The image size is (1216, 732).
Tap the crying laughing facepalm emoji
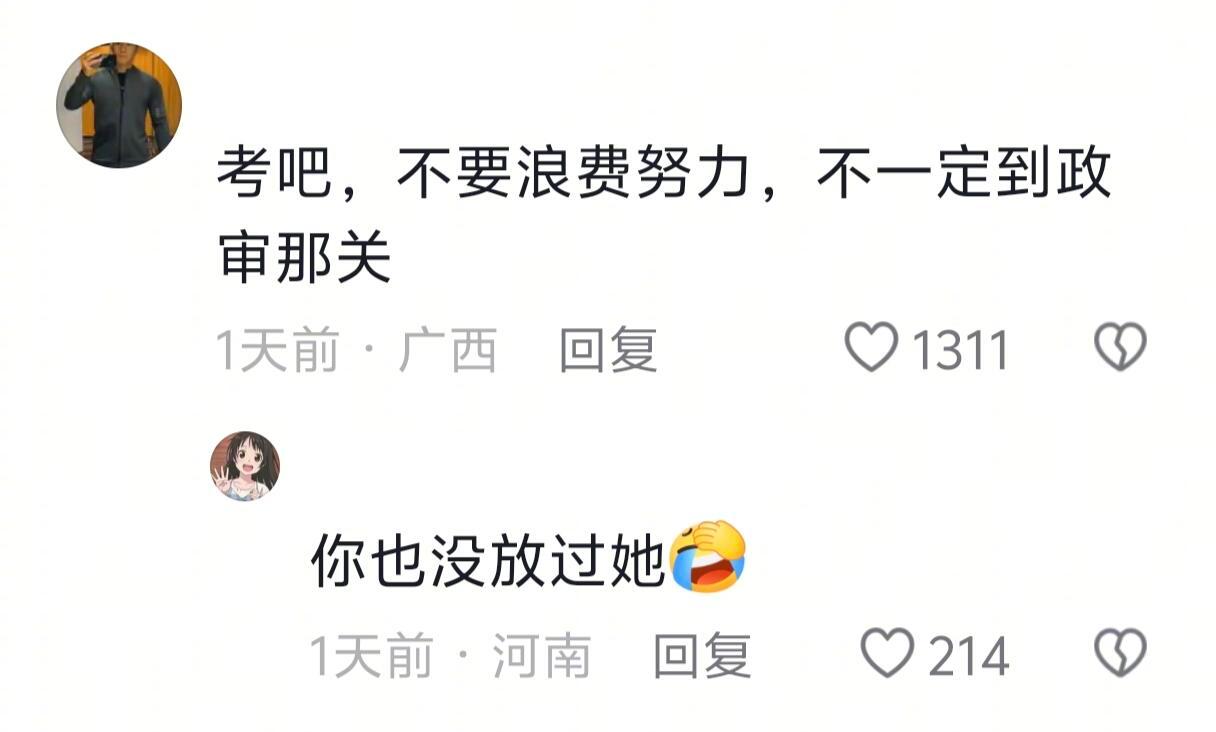pyautogui.click(x=708, y=557)
